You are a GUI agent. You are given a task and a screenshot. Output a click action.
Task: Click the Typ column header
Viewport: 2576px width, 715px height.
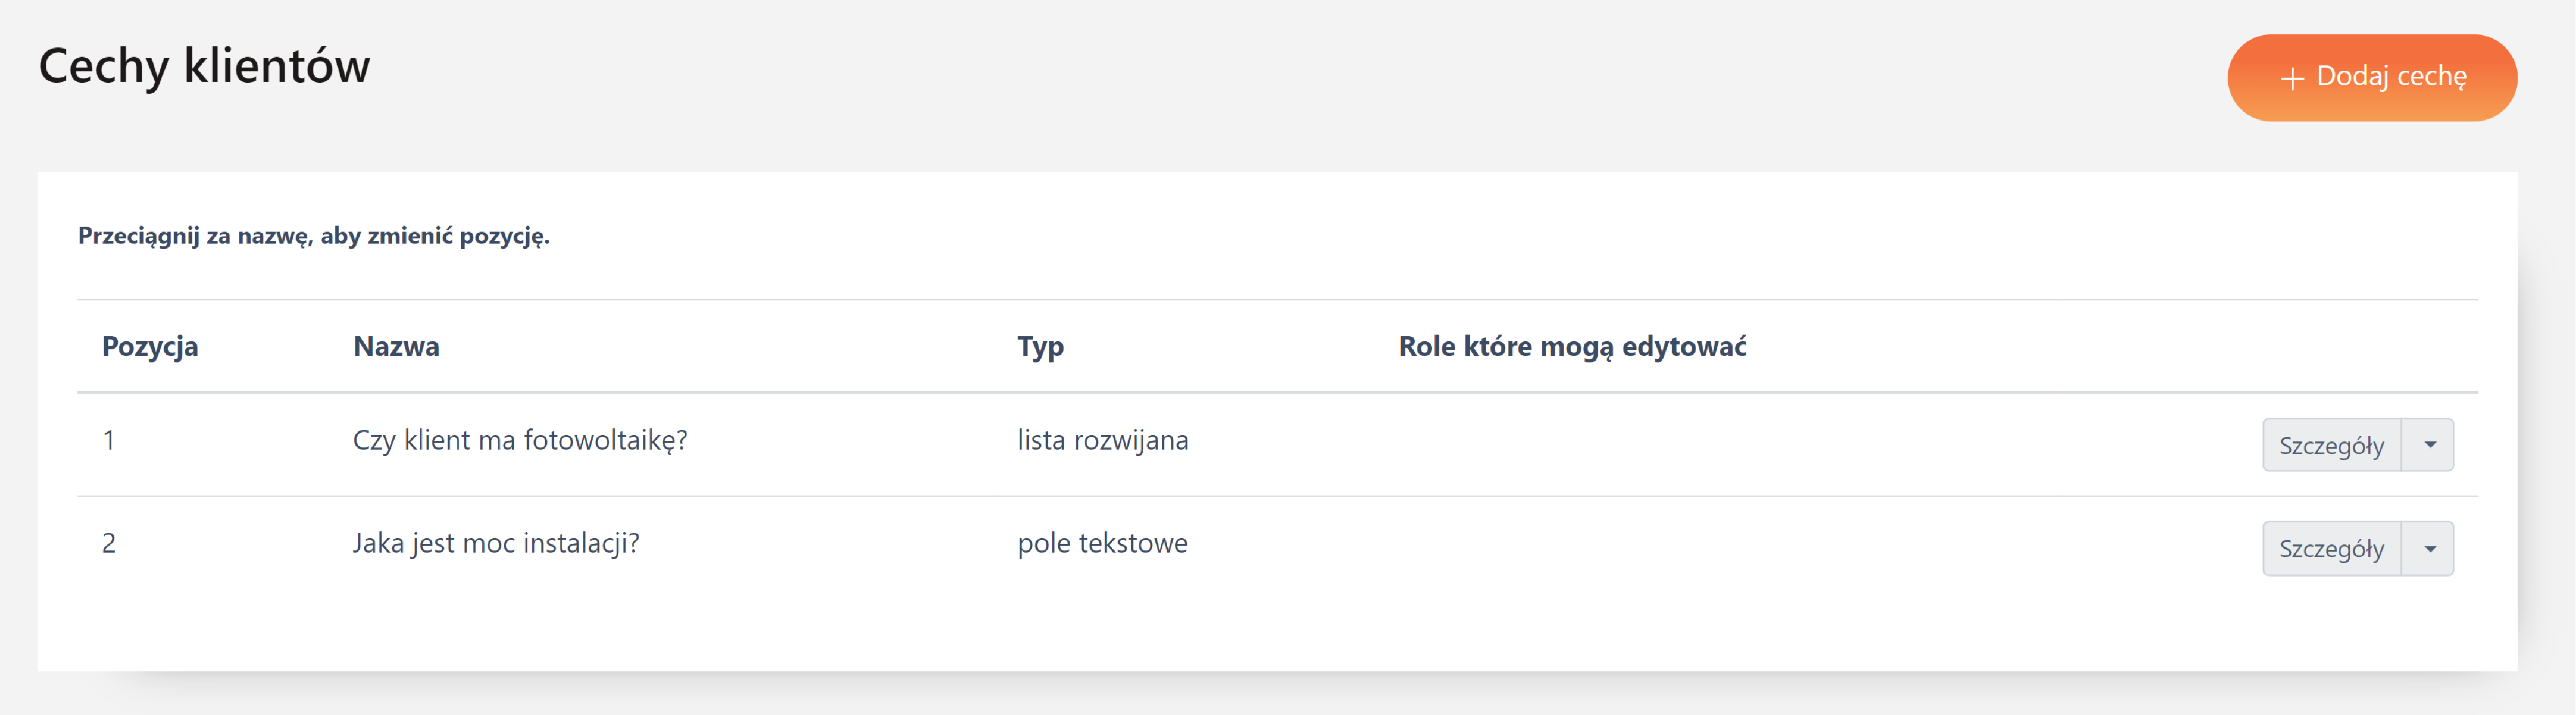pos(1040,346)
